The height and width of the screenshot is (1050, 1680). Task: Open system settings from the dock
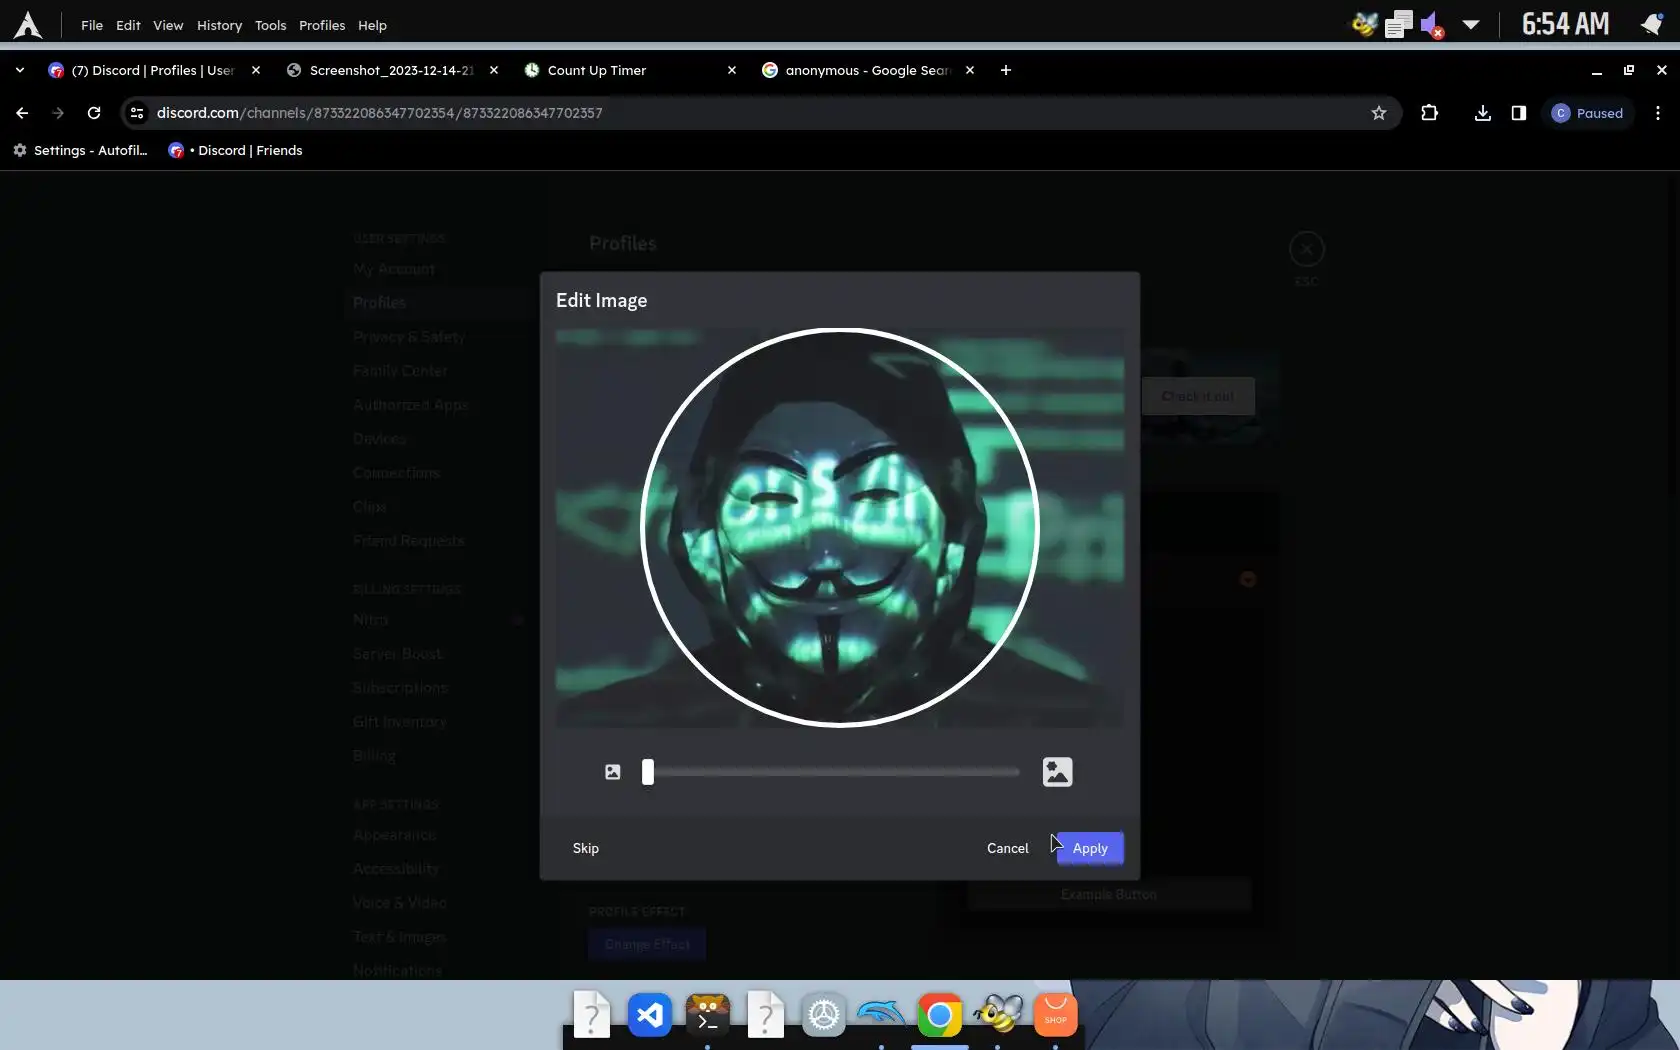pyautogui.click(x=824, y=1015)
